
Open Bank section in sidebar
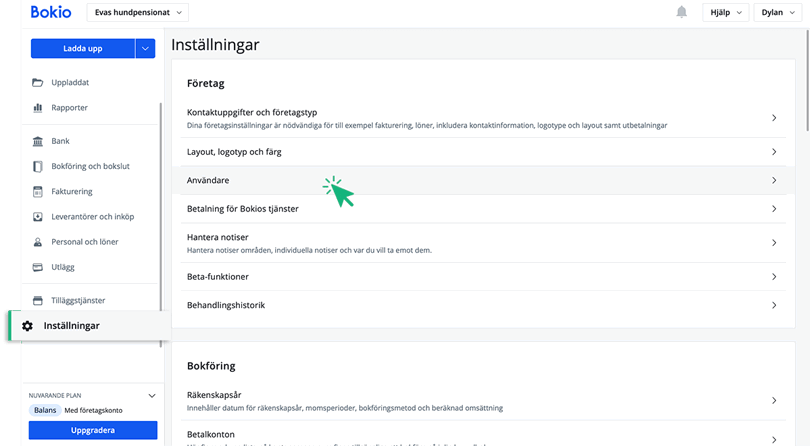pos(60,141)
